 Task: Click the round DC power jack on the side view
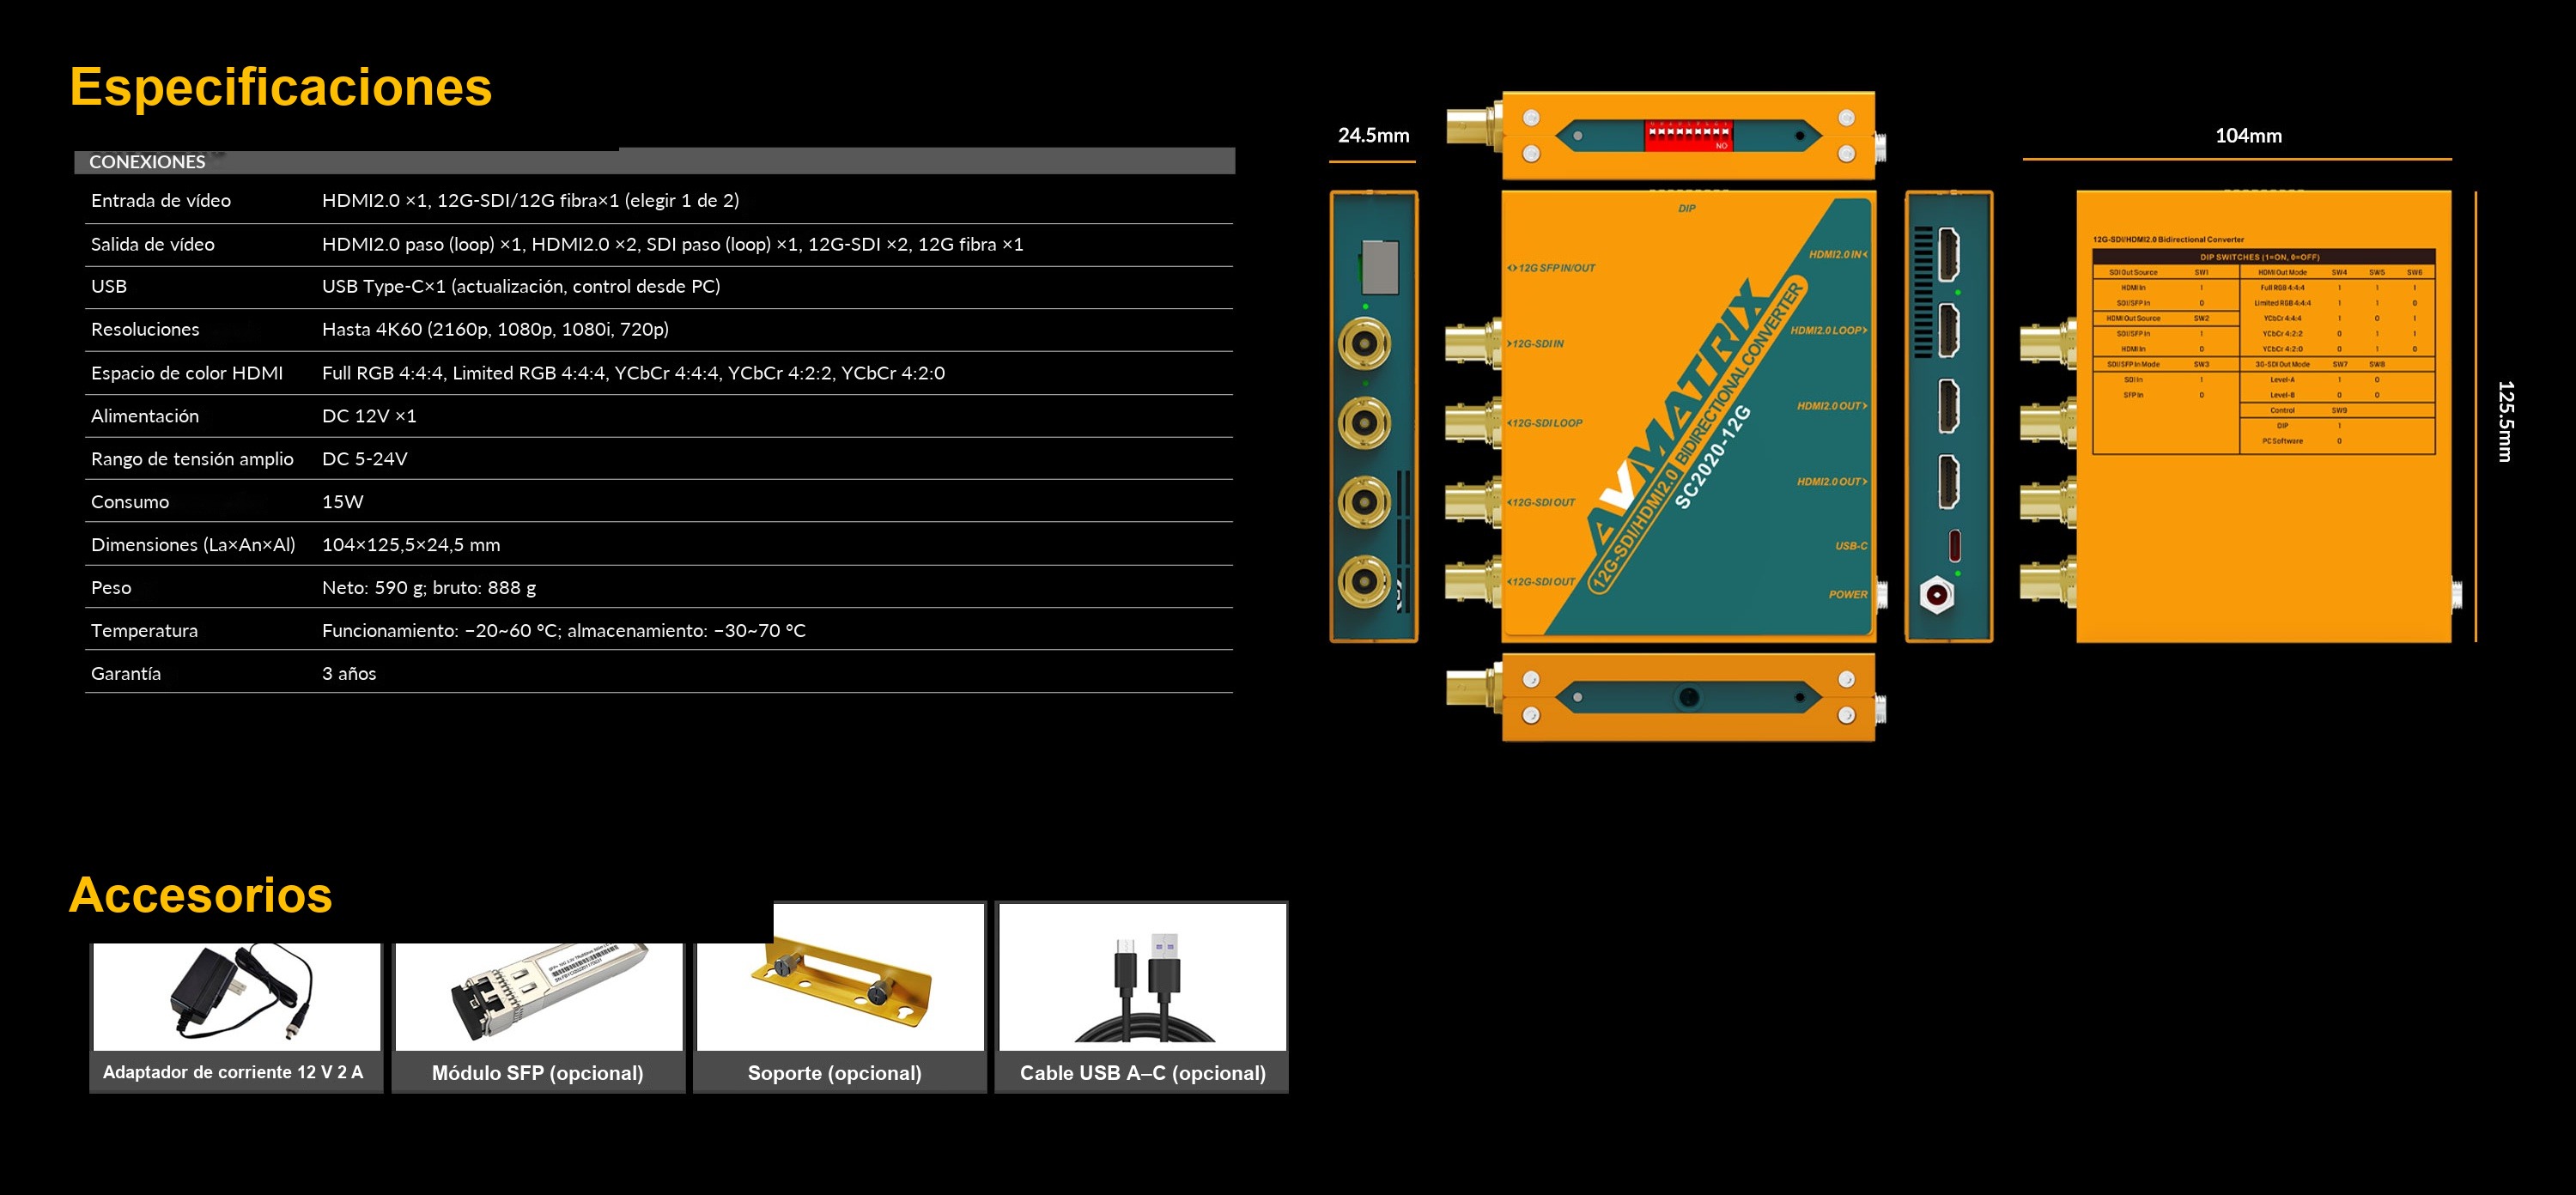pyautogui.click(x=1937, y=596)
